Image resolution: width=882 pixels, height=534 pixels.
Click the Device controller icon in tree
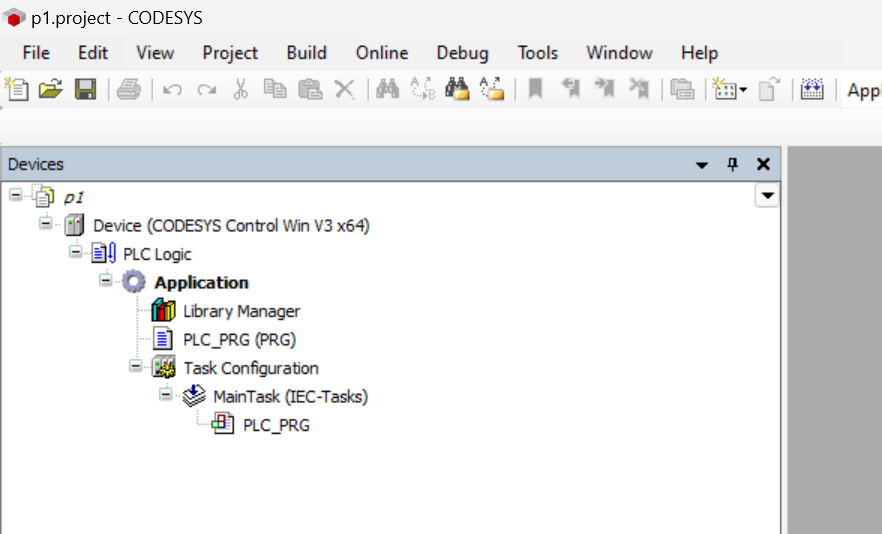click(74, 225)
